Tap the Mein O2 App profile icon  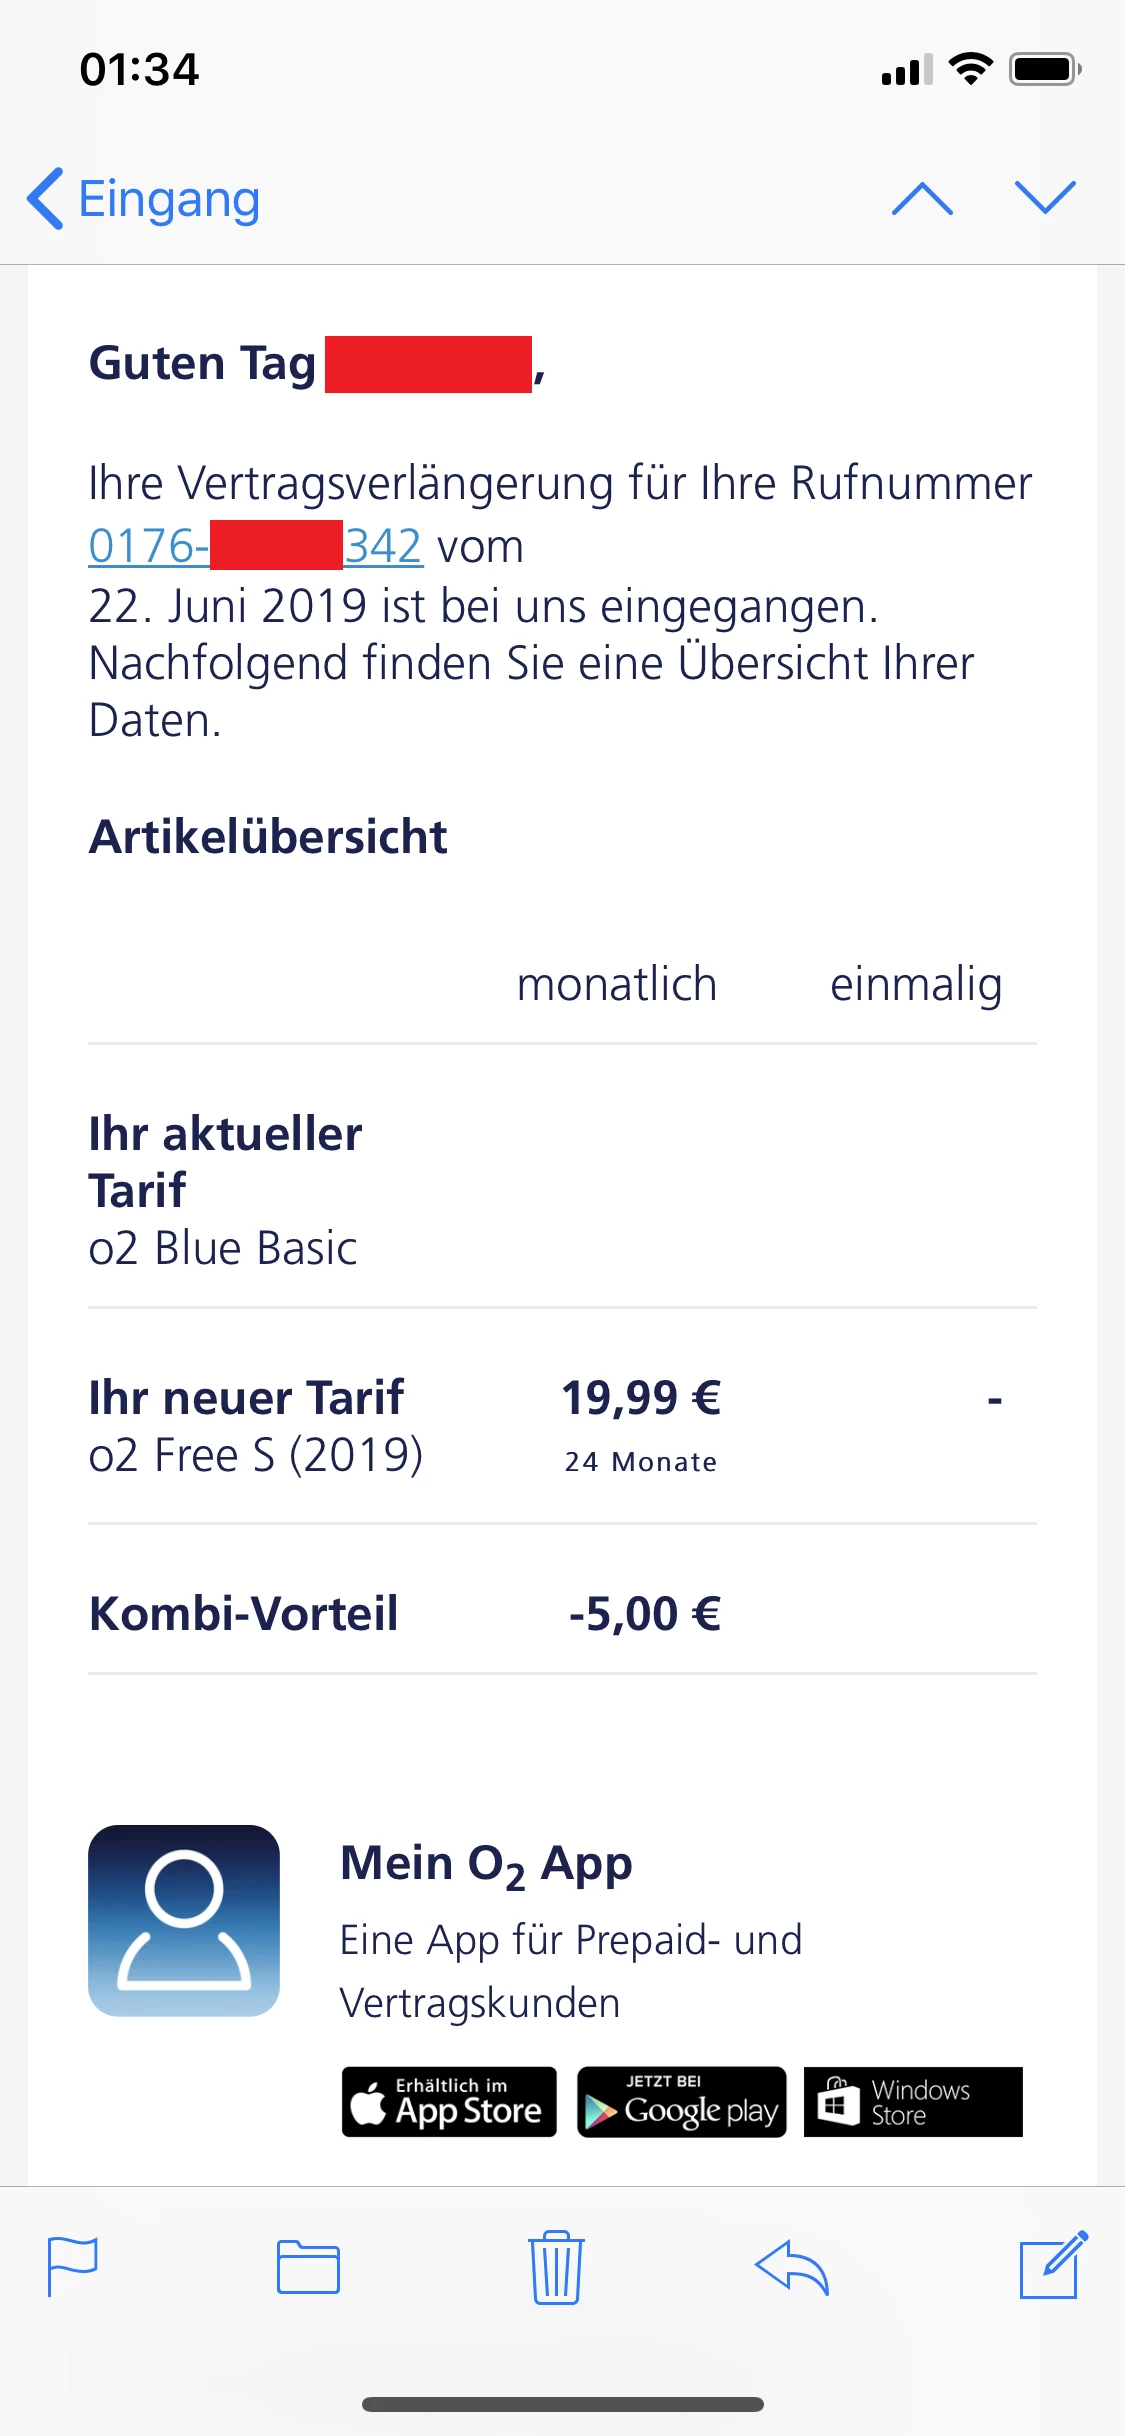[184, 1920]
